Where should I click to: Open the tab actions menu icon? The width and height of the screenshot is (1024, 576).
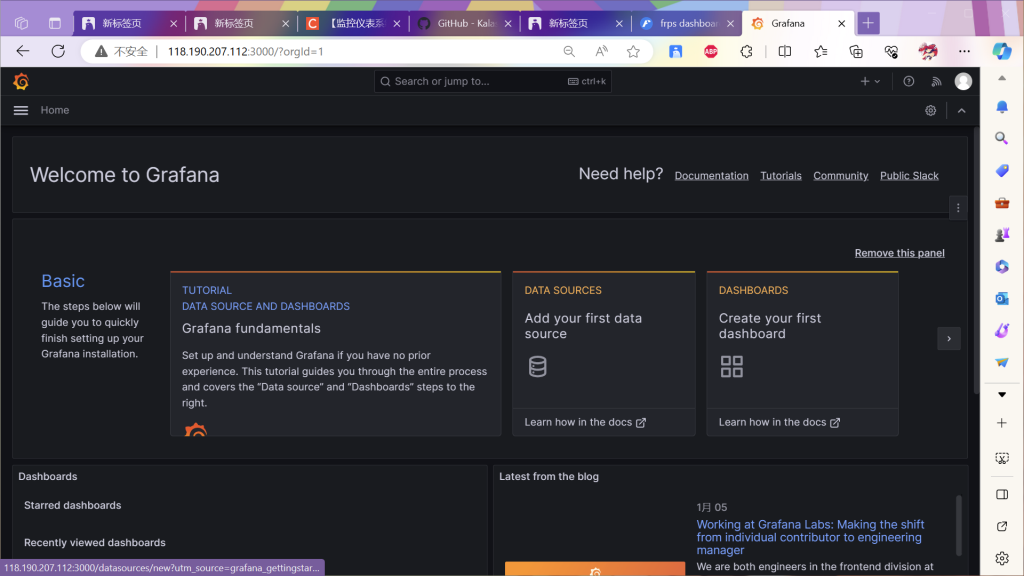[x=55, y=24]
